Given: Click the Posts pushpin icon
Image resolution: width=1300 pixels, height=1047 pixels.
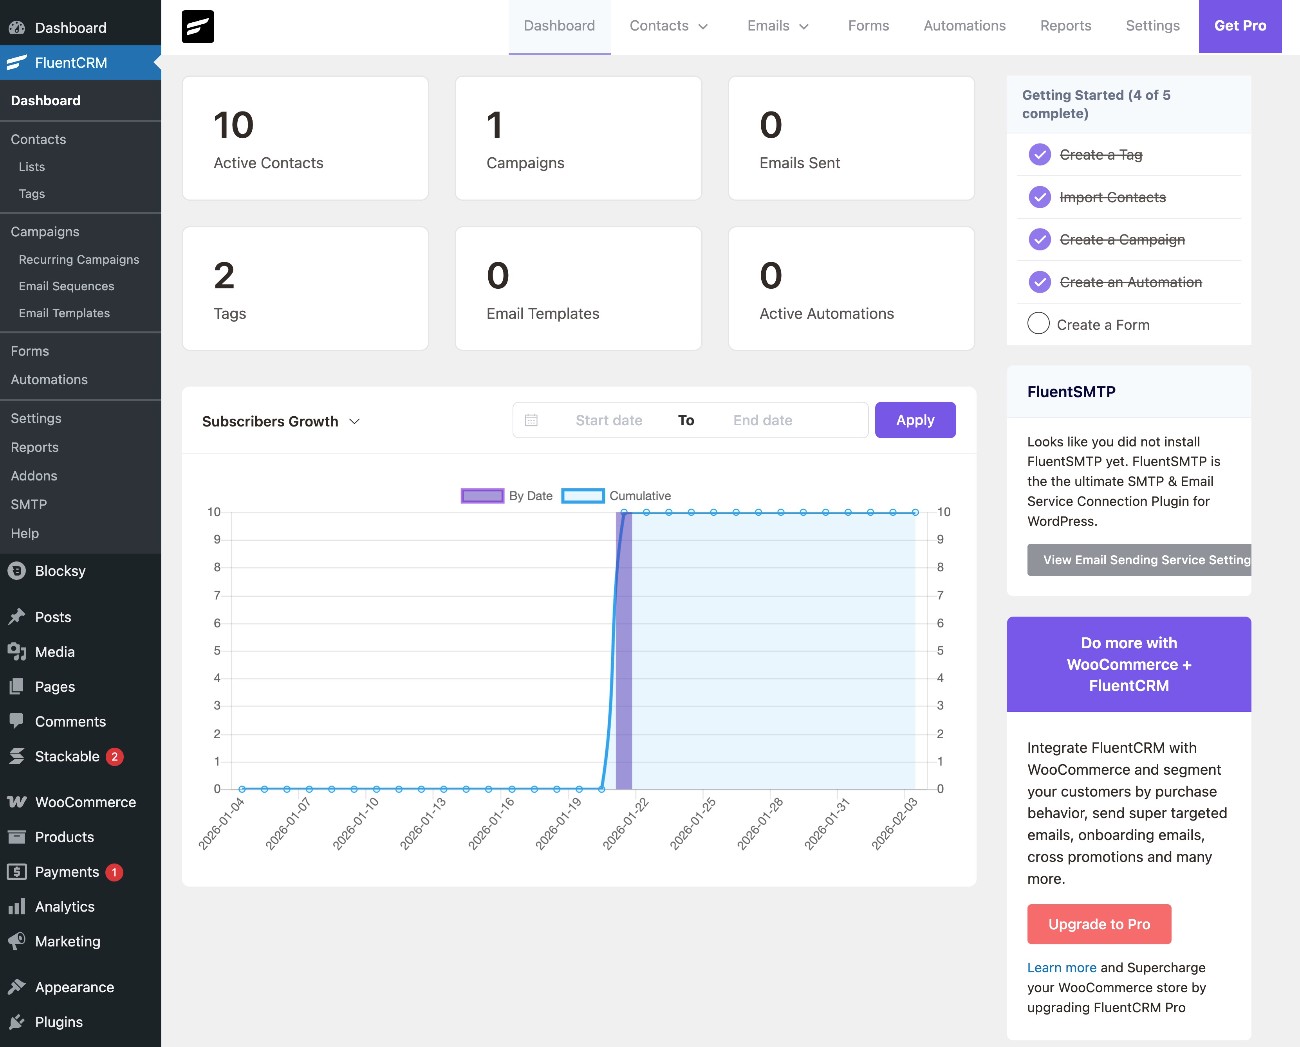Looking at the screenshot, I should click(17, 617).
